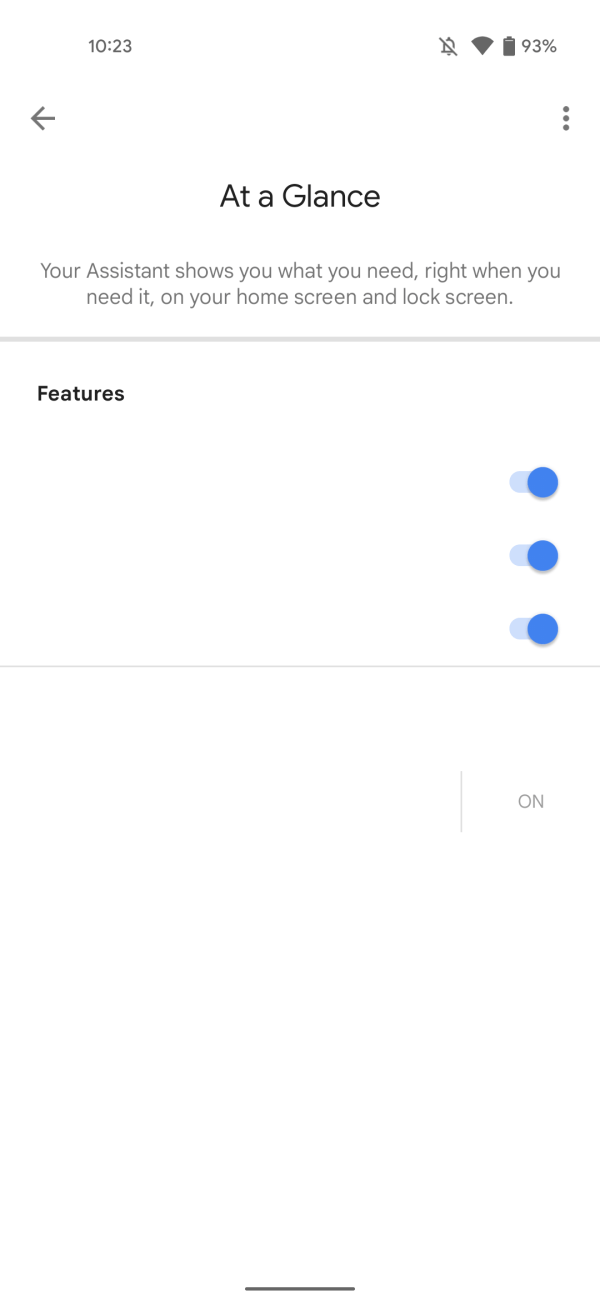Open the setting row left of ON
Screen dimensions: 600x1300
click(x=230, y=801)
